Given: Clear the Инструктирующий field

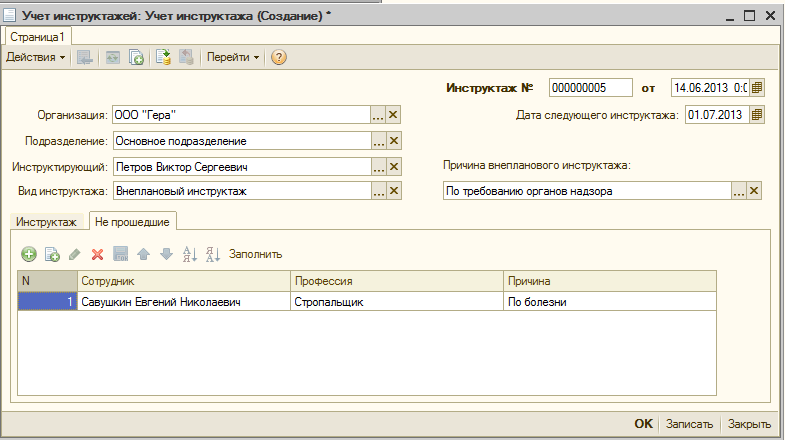Looking at the screenshot, I should (394, 167).
